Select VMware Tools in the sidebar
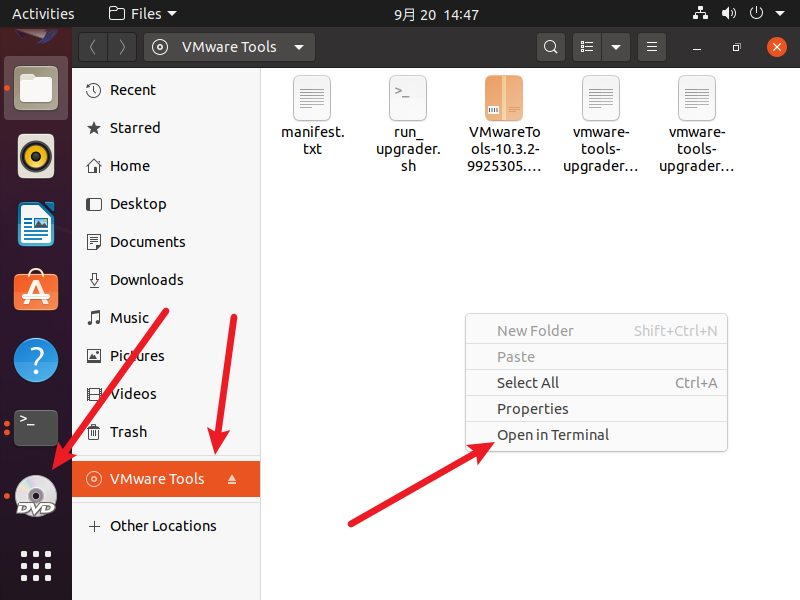Viewport: 800px width, 600px height. tap(166, 479)
